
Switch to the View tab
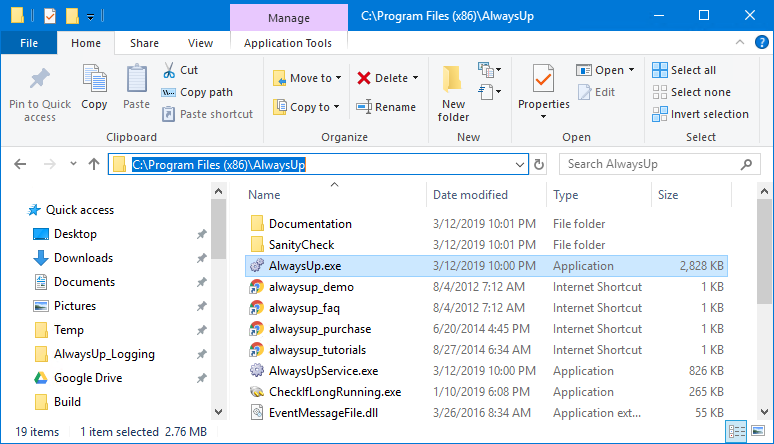click(200, 43)
